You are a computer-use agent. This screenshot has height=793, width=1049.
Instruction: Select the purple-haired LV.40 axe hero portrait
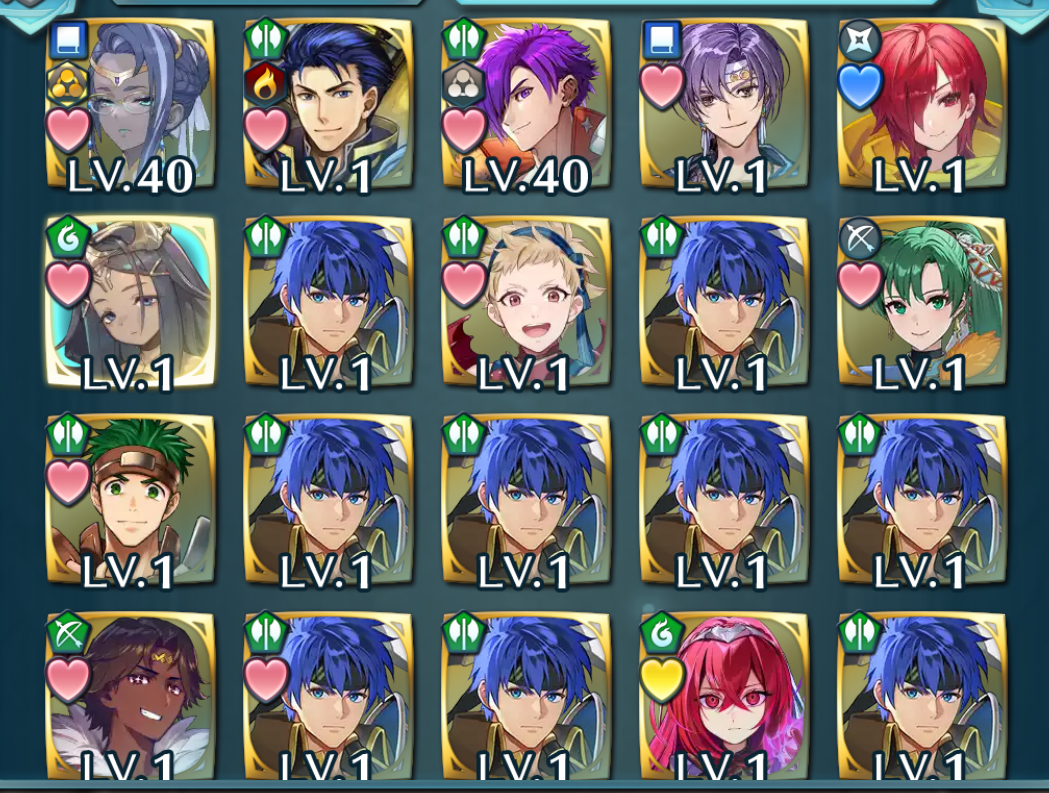point(527,104)
